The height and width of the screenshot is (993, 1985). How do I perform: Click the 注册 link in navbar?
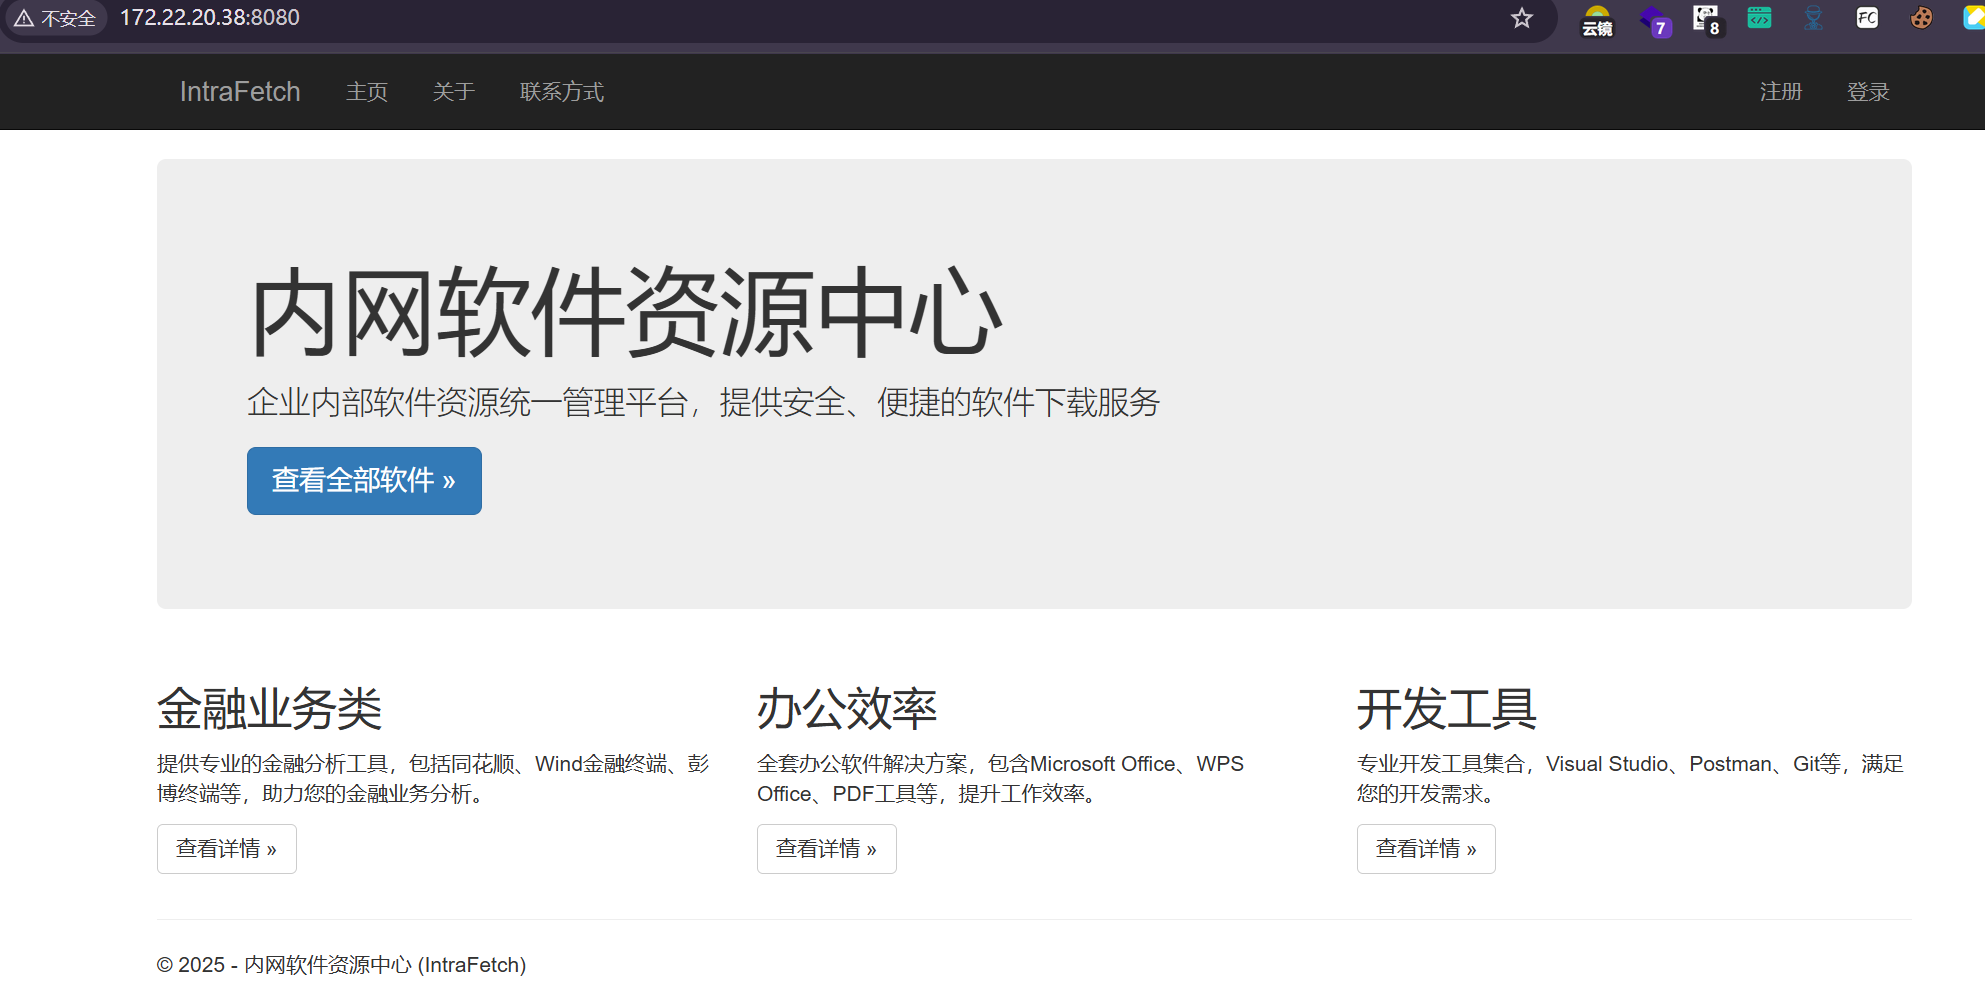click(1781, 92)
